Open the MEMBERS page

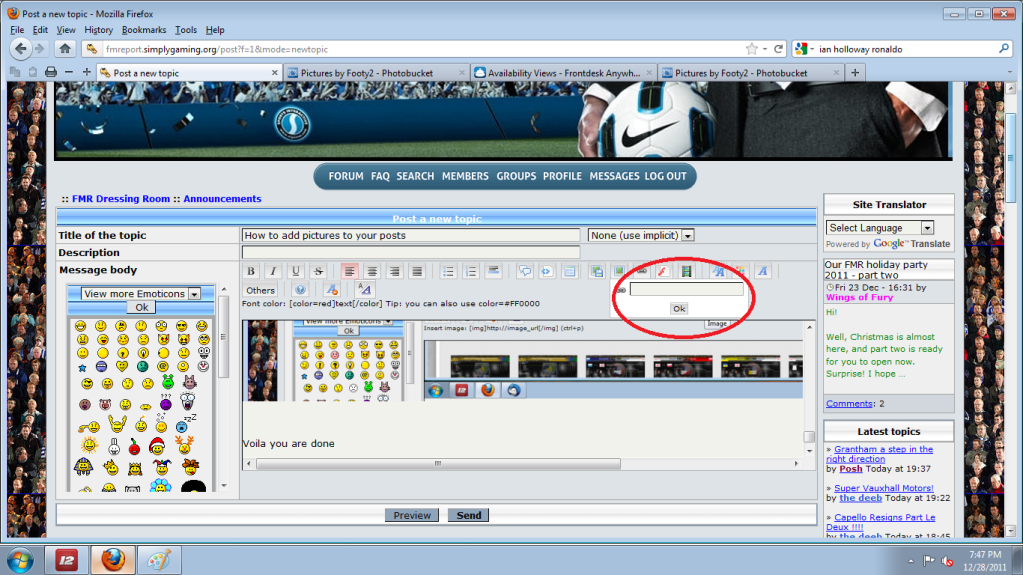(x=465, y=176)
